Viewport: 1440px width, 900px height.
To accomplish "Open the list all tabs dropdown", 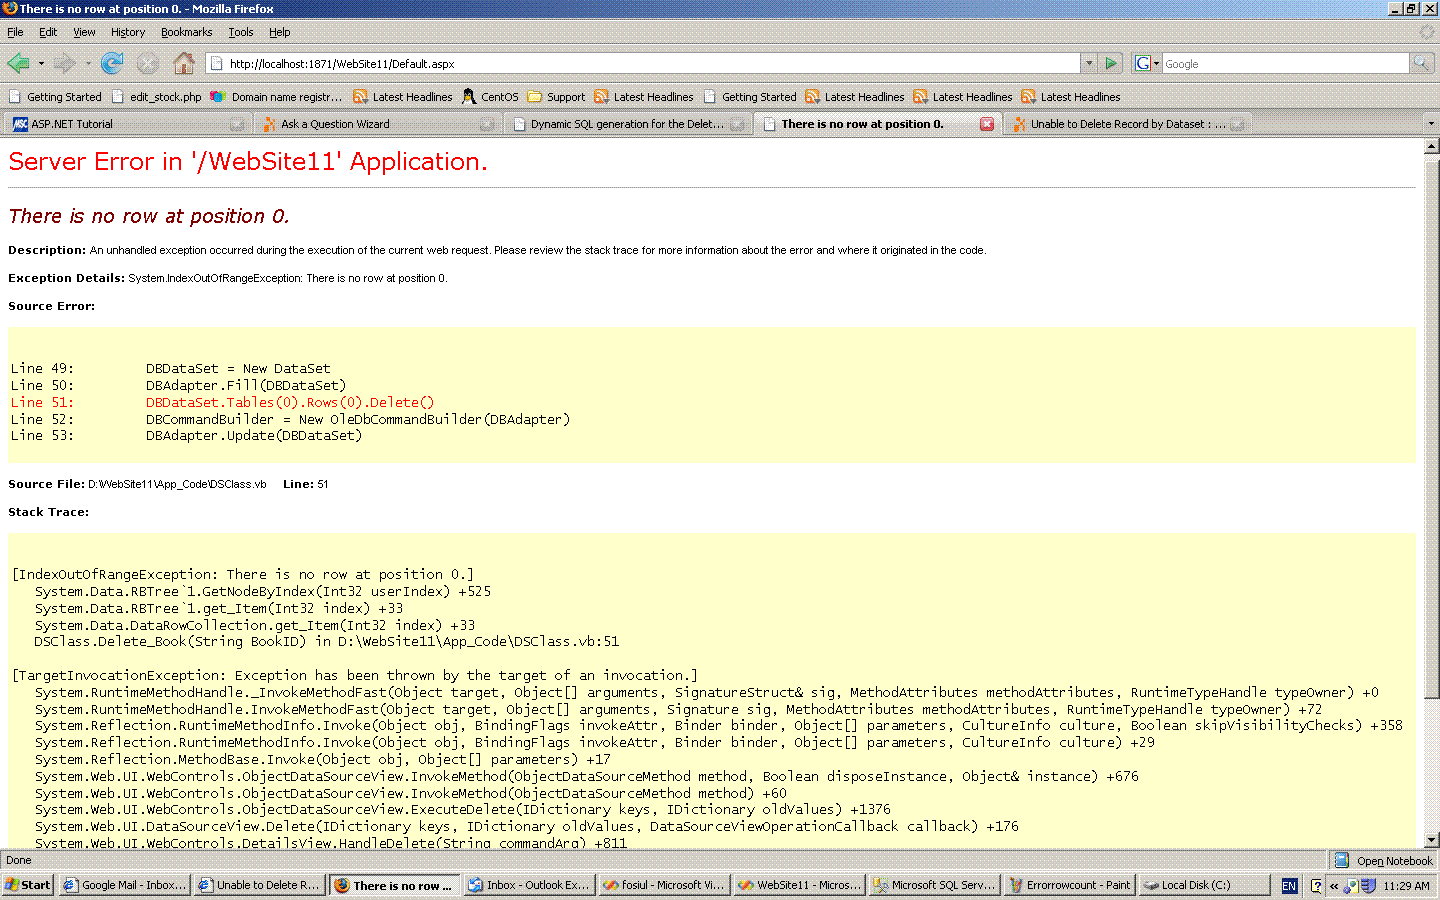I will [1430, 124].
